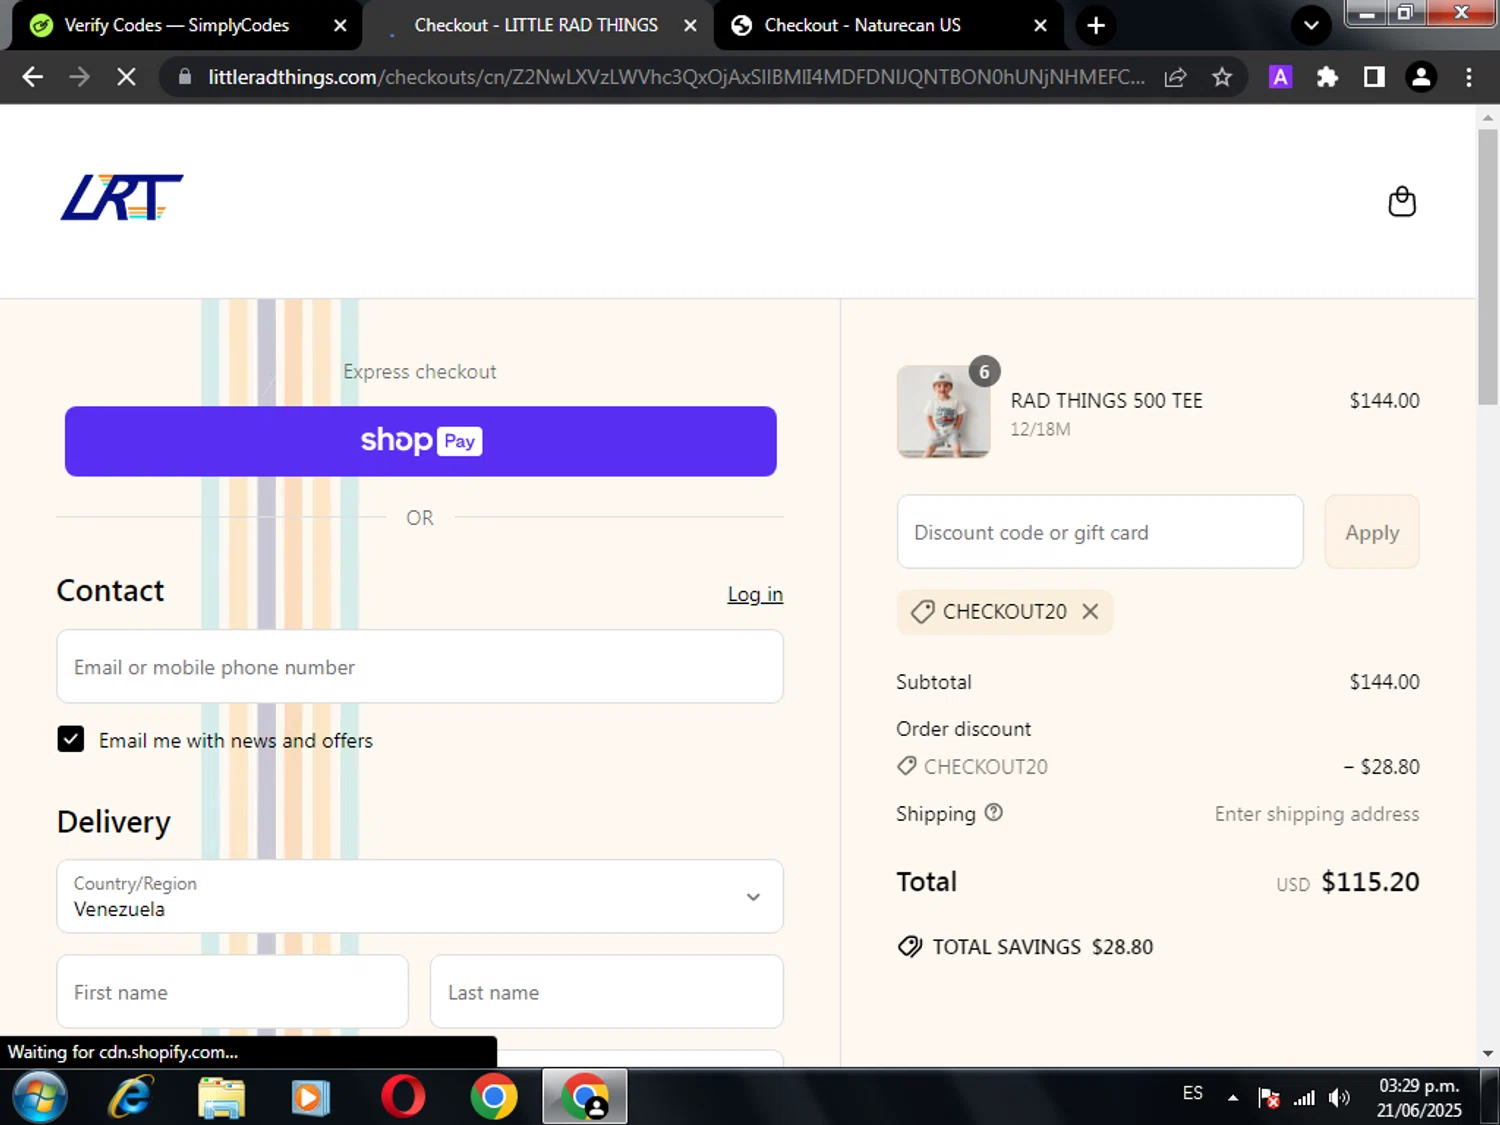Open the purple A extension icon

point(1280,77)
